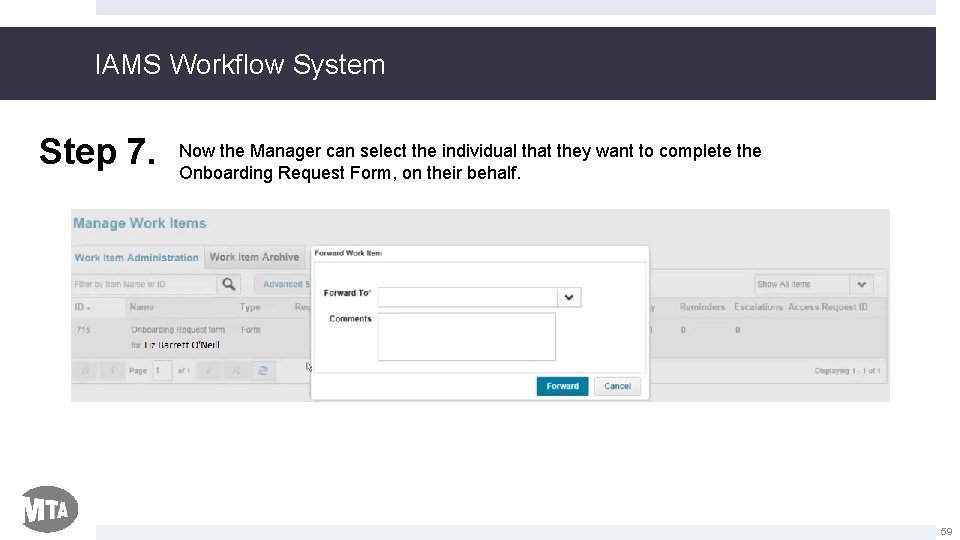Go to next page arrow
Image resolution: width=960 pixels, height=540 pixels.
point(208,370)
